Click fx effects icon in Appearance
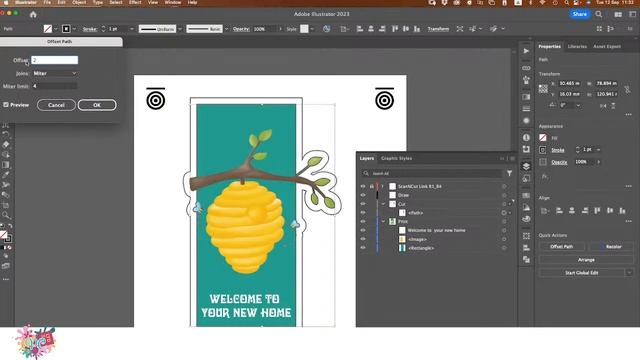Image resolution: width=640 pixels, height=360 pixels. [544, 176]
